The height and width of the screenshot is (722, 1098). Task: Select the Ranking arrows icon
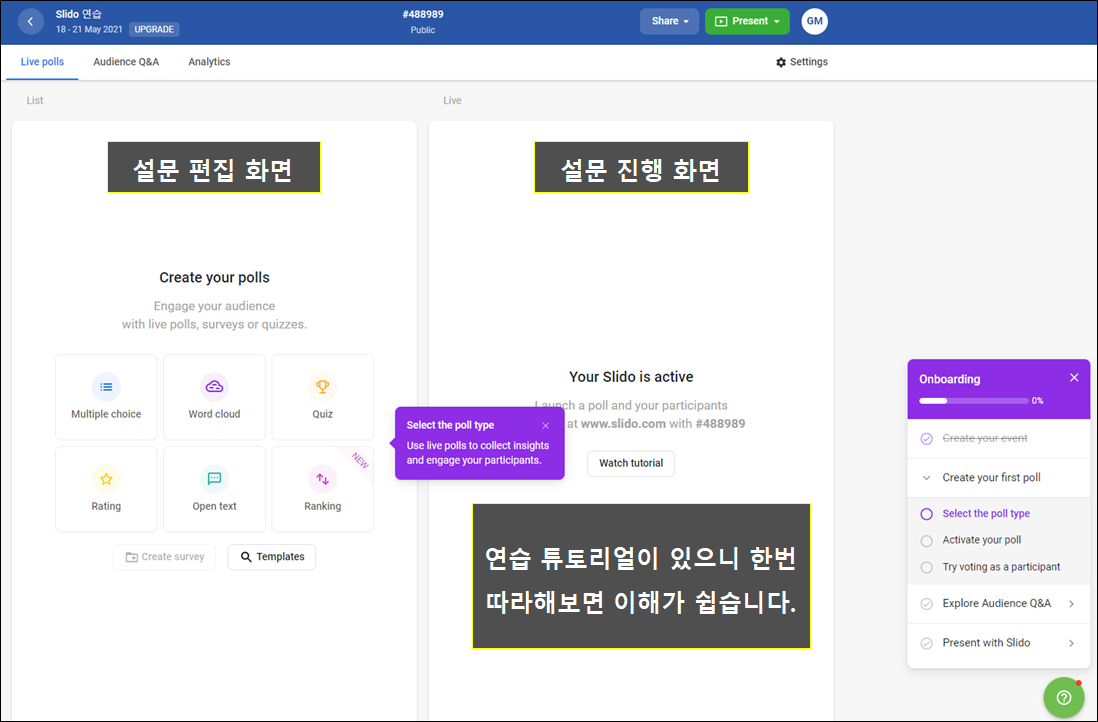[x=322, y=479]
